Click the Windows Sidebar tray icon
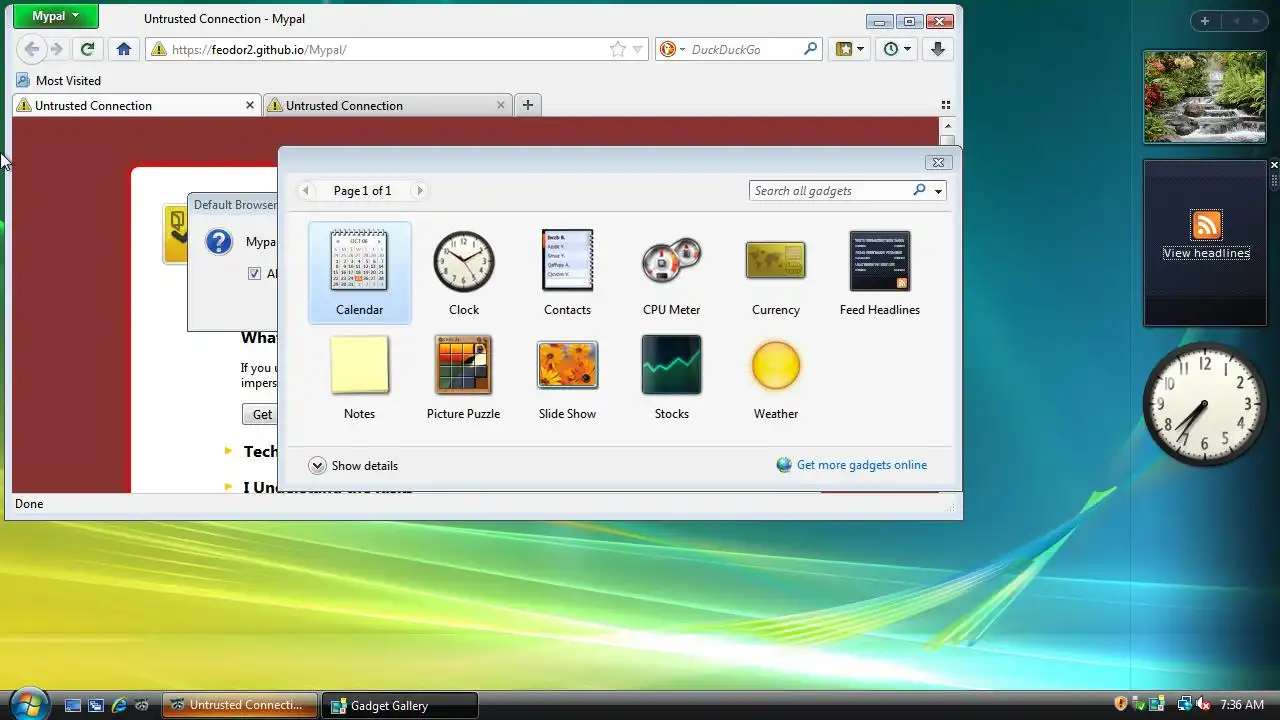 coord(1157,705)
